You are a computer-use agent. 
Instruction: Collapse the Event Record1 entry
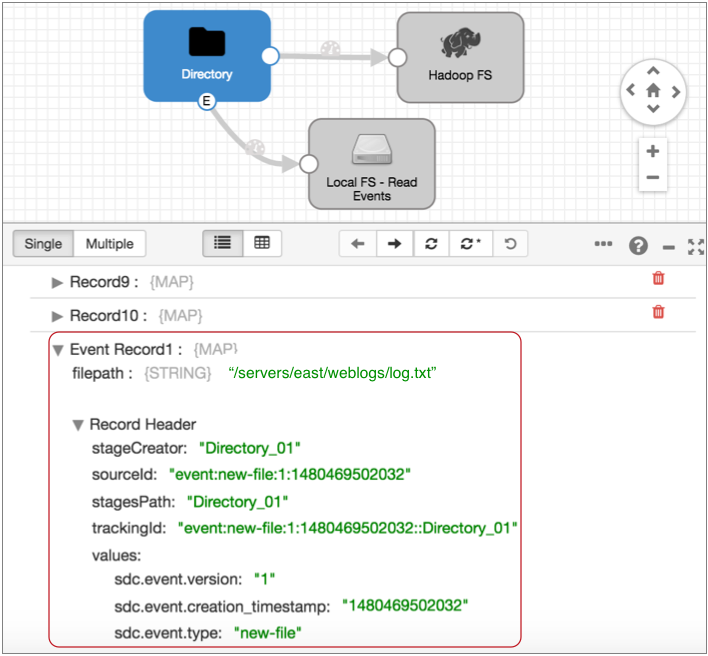click(57, 350)
